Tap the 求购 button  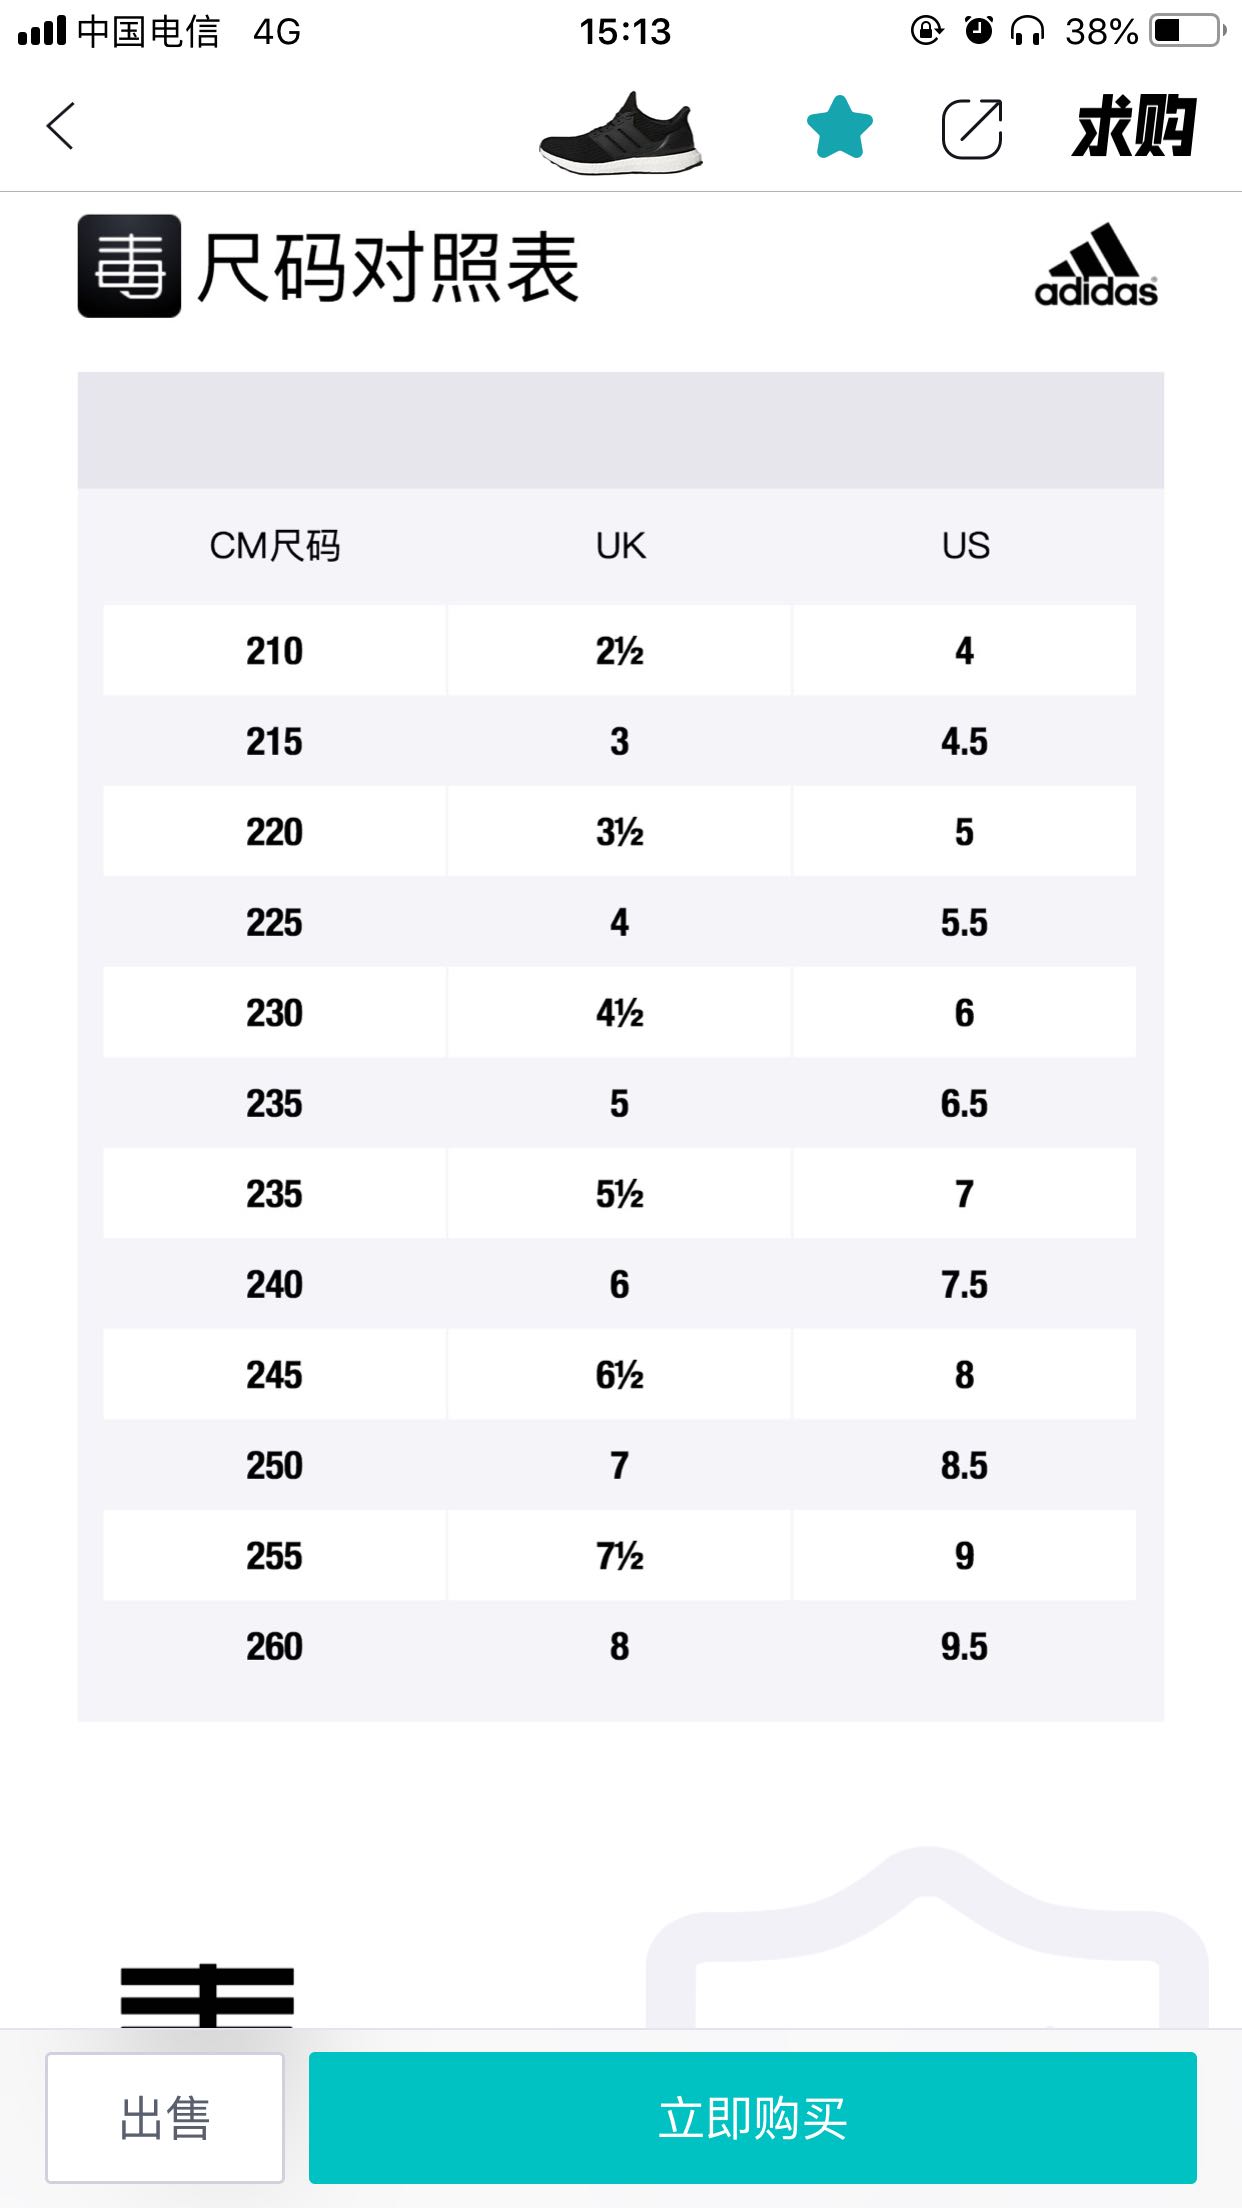tap(1133, 127)
